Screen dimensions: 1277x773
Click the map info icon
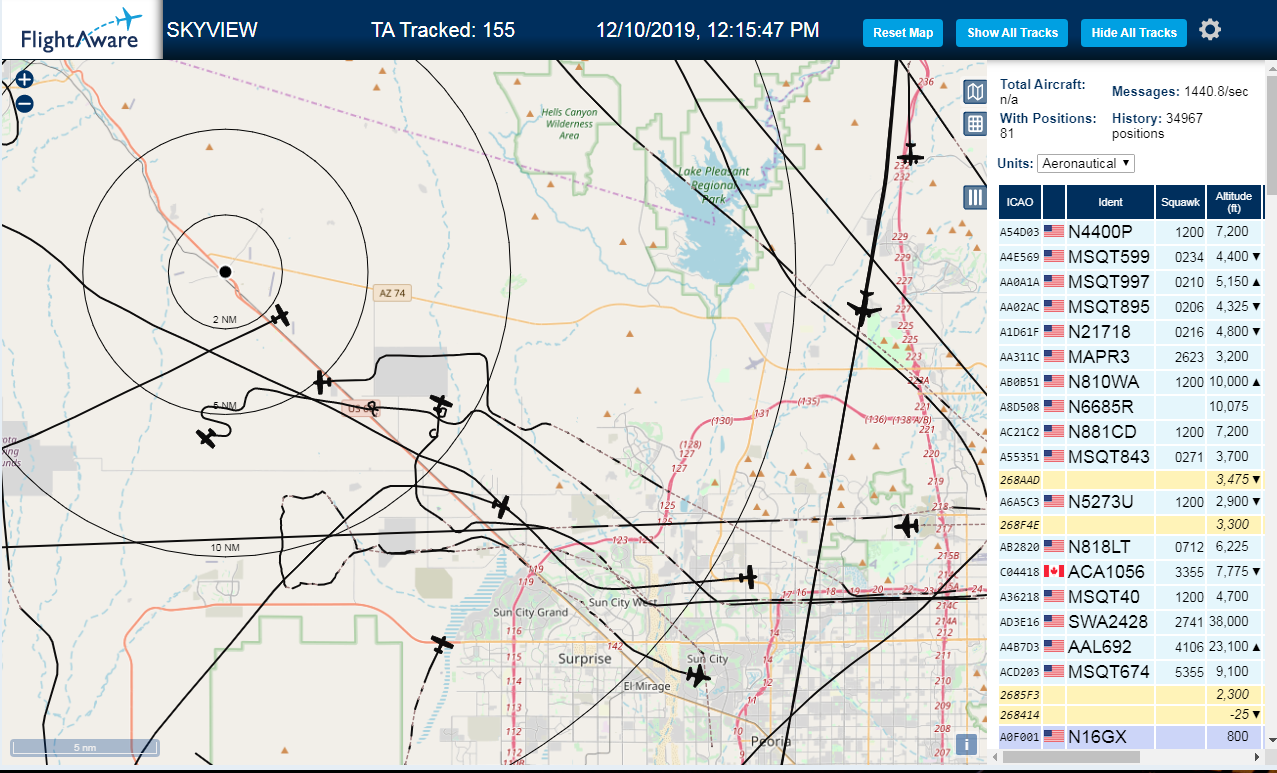pyautogui.click(x=966, y=744)
